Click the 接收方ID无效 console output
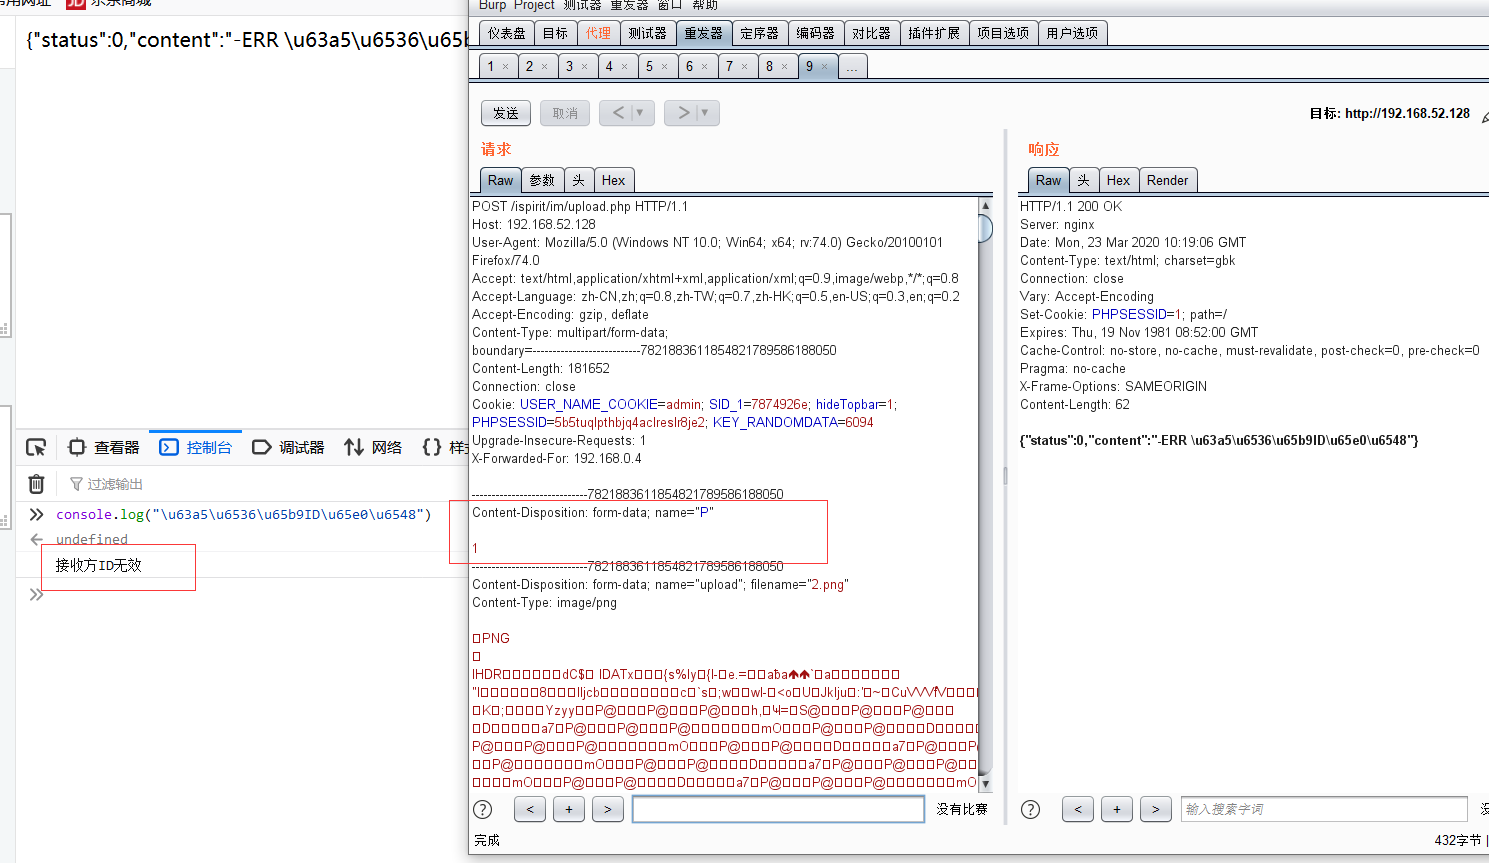This screenshot has width=1489, height=863. (x=98, y=565)
